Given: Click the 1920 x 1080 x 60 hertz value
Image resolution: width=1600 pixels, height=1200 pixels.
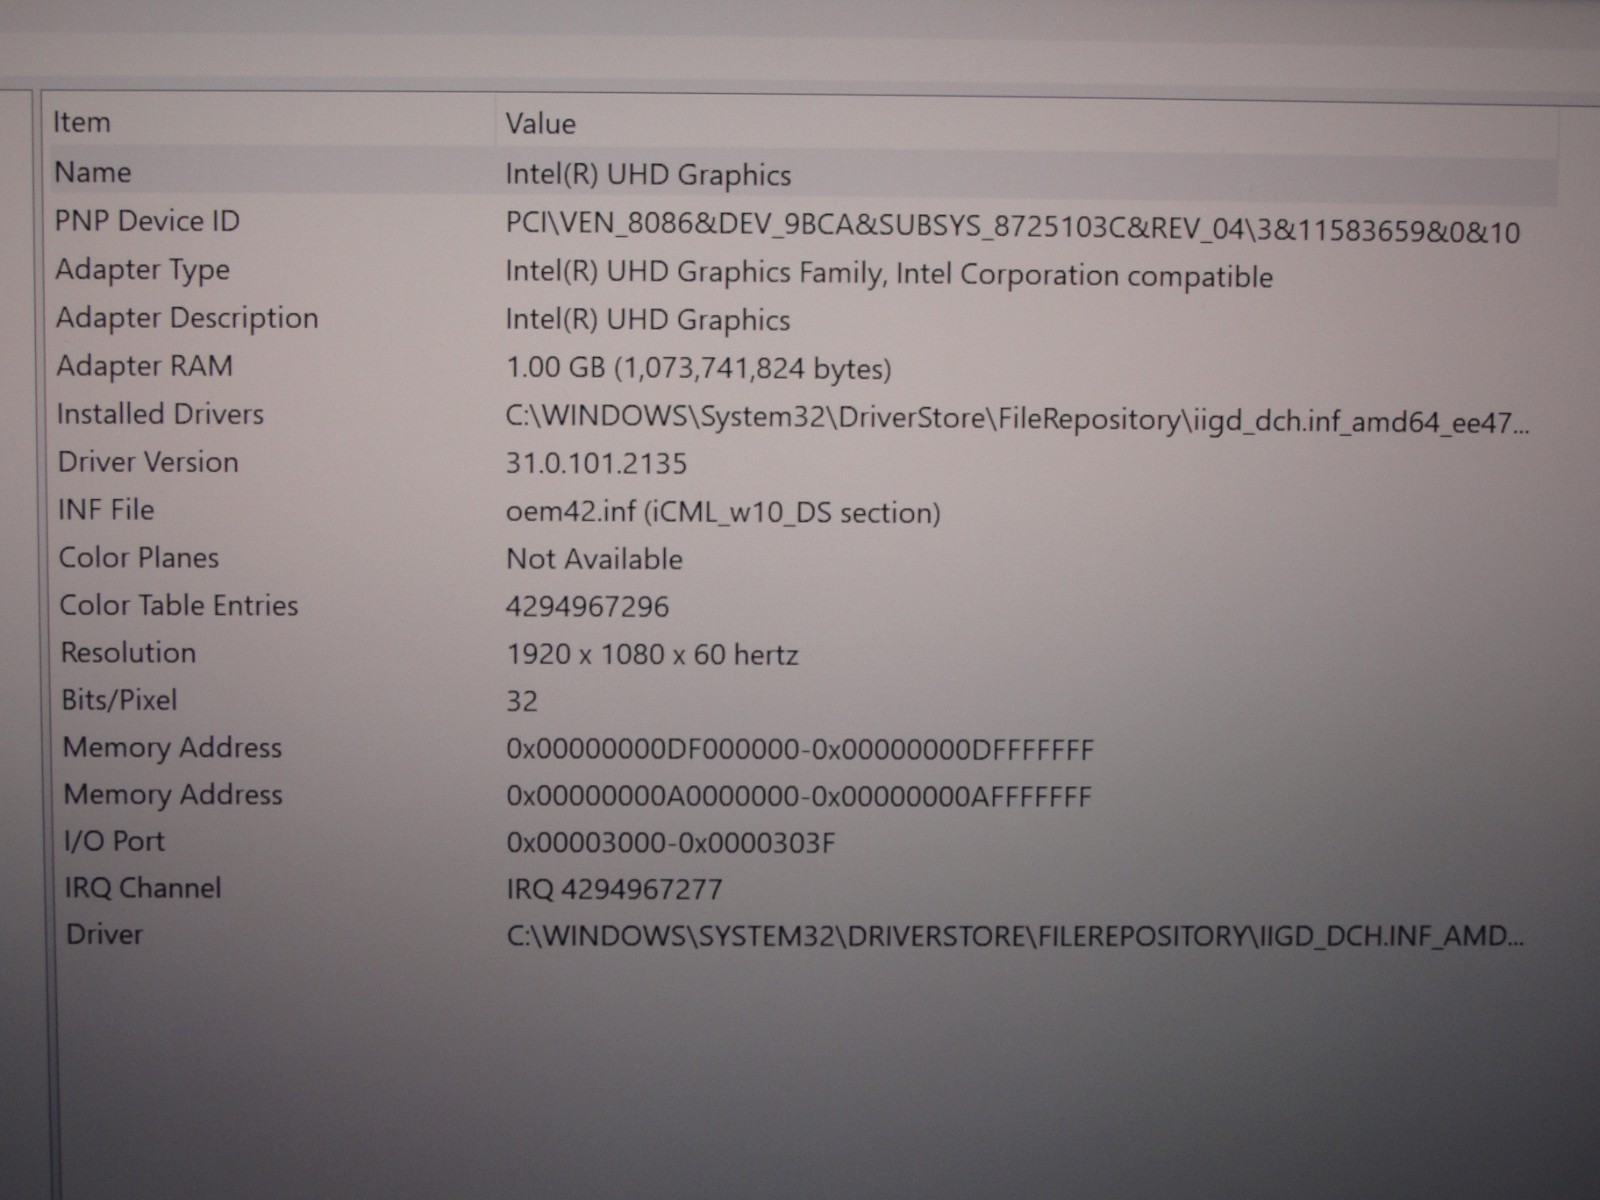Looking at the screenshot, I should pyautogui.click(x=652, y=655).
